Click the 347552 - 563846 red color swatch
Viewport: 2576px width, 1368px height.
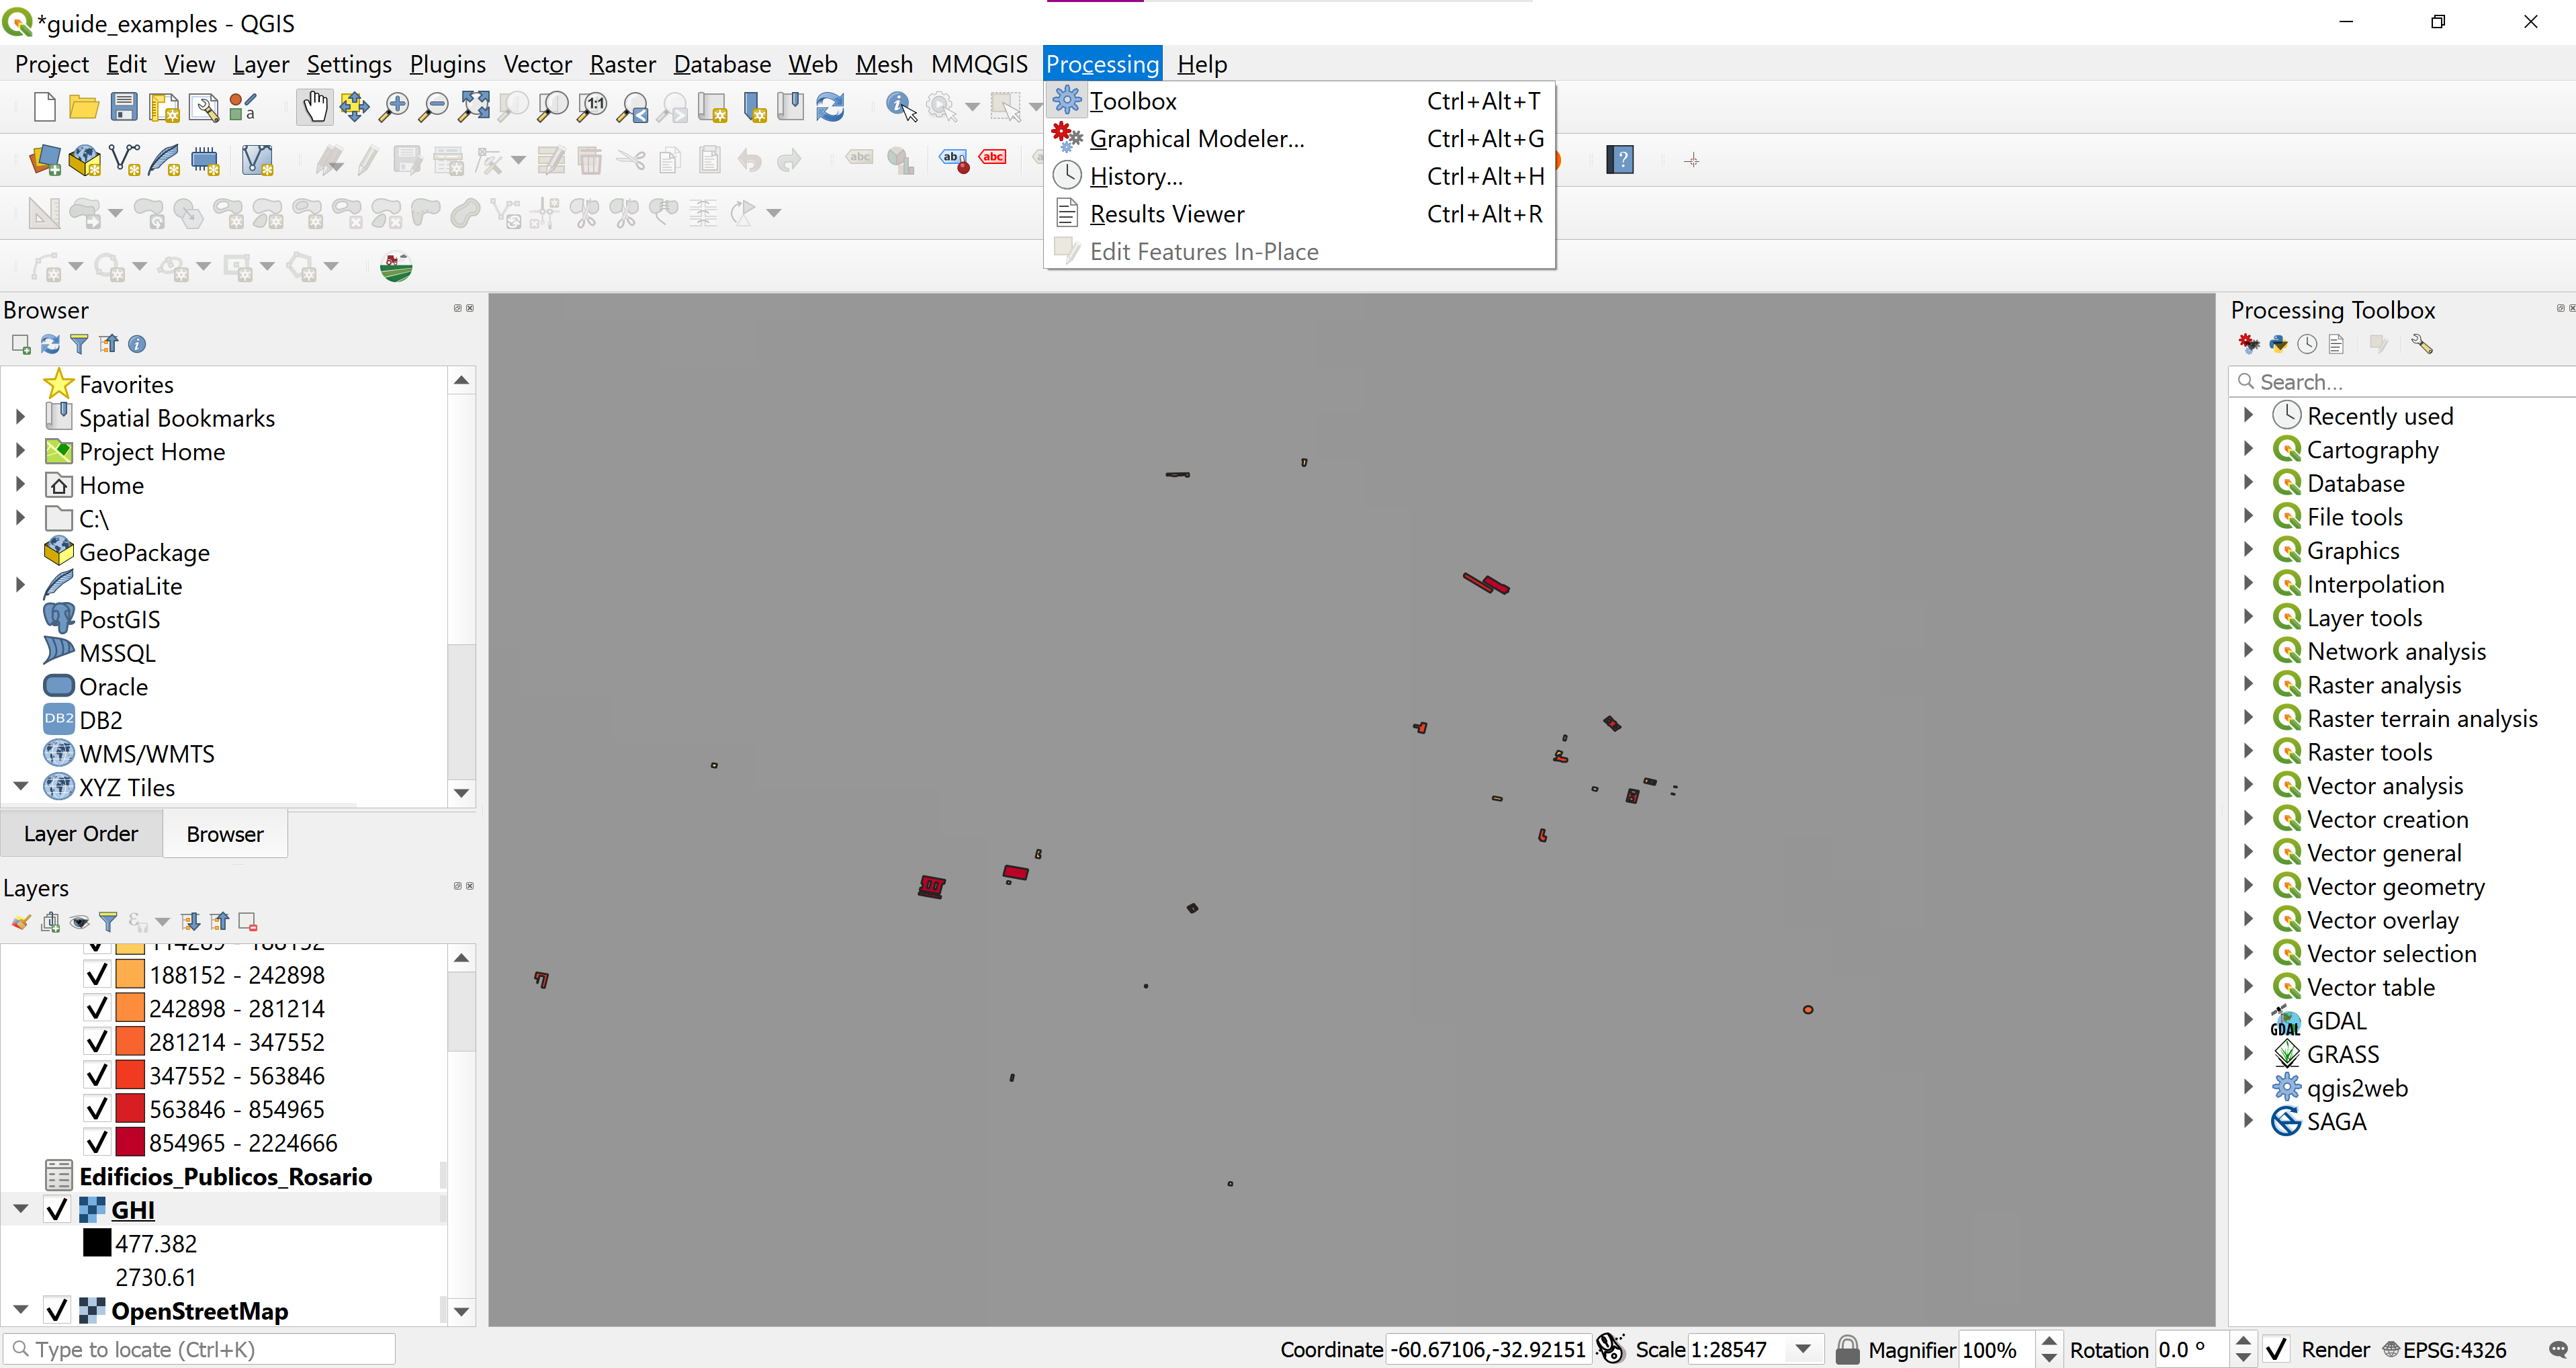tap(130, 1075)
